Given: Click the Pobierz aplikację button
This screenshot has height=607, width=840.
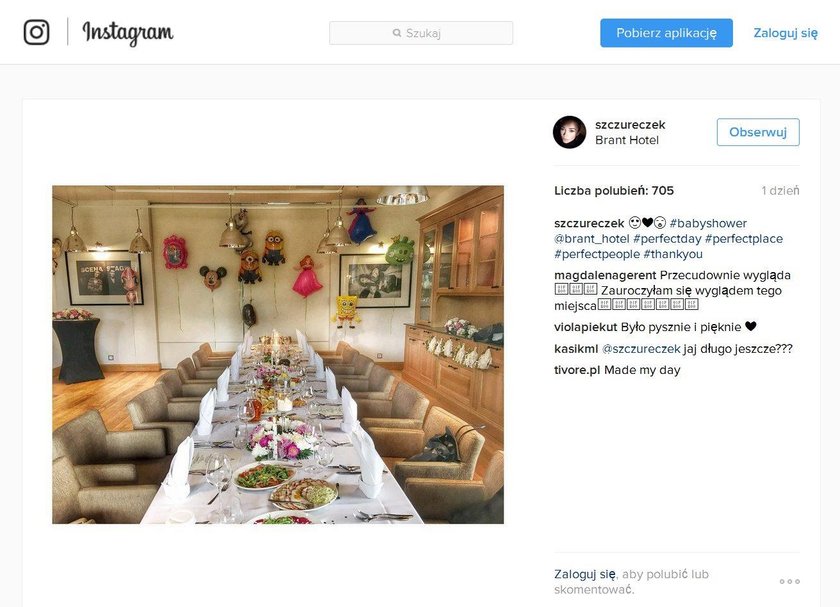Looking at the screenshot, I should [x=666, y=33].
